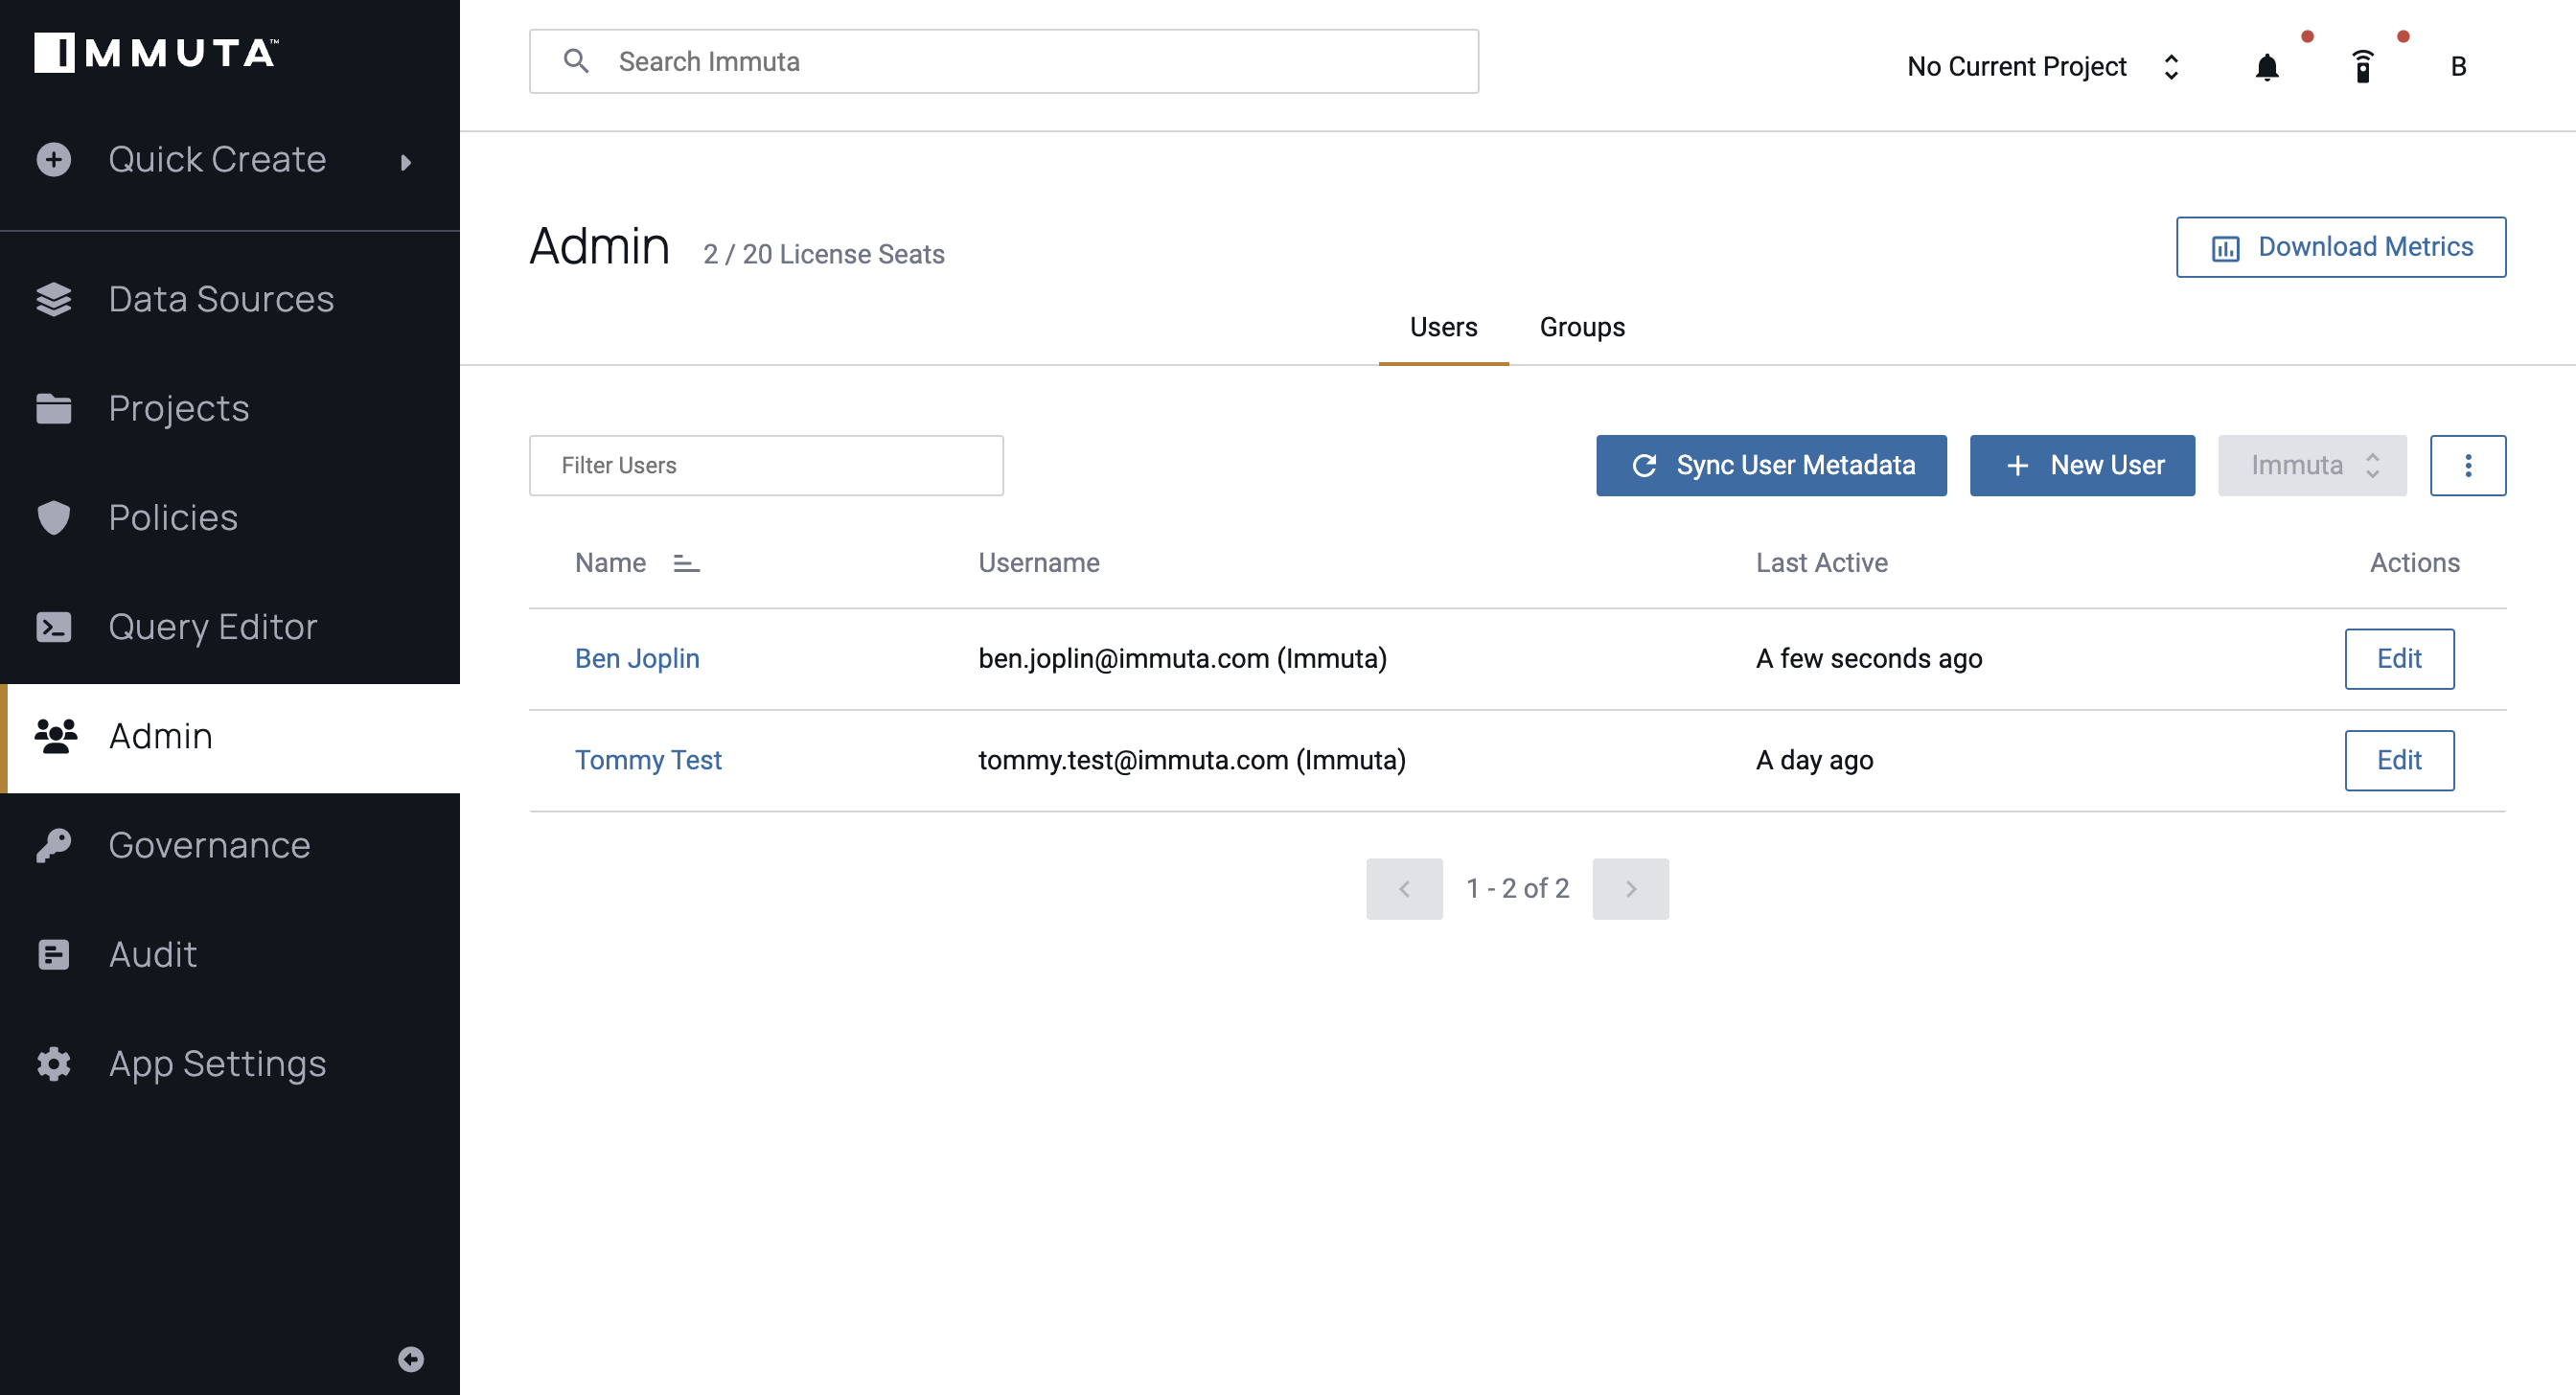Click the Quick Create plus icon
Viewport: 2576px width, 1395px height.
tap(54, 160)
